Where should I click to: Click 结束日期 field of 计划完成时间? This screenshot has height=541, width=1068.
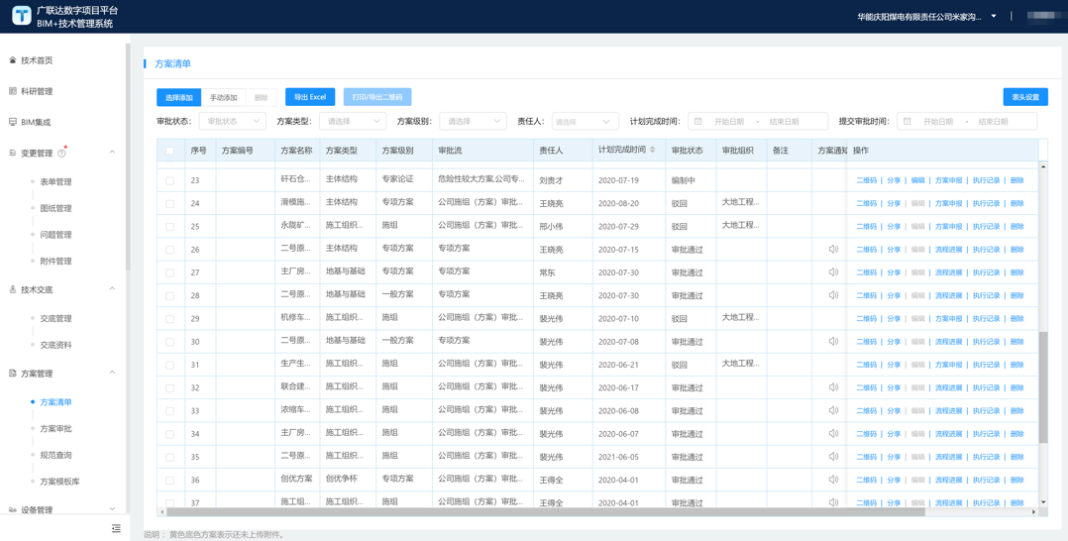pos(783,121)
